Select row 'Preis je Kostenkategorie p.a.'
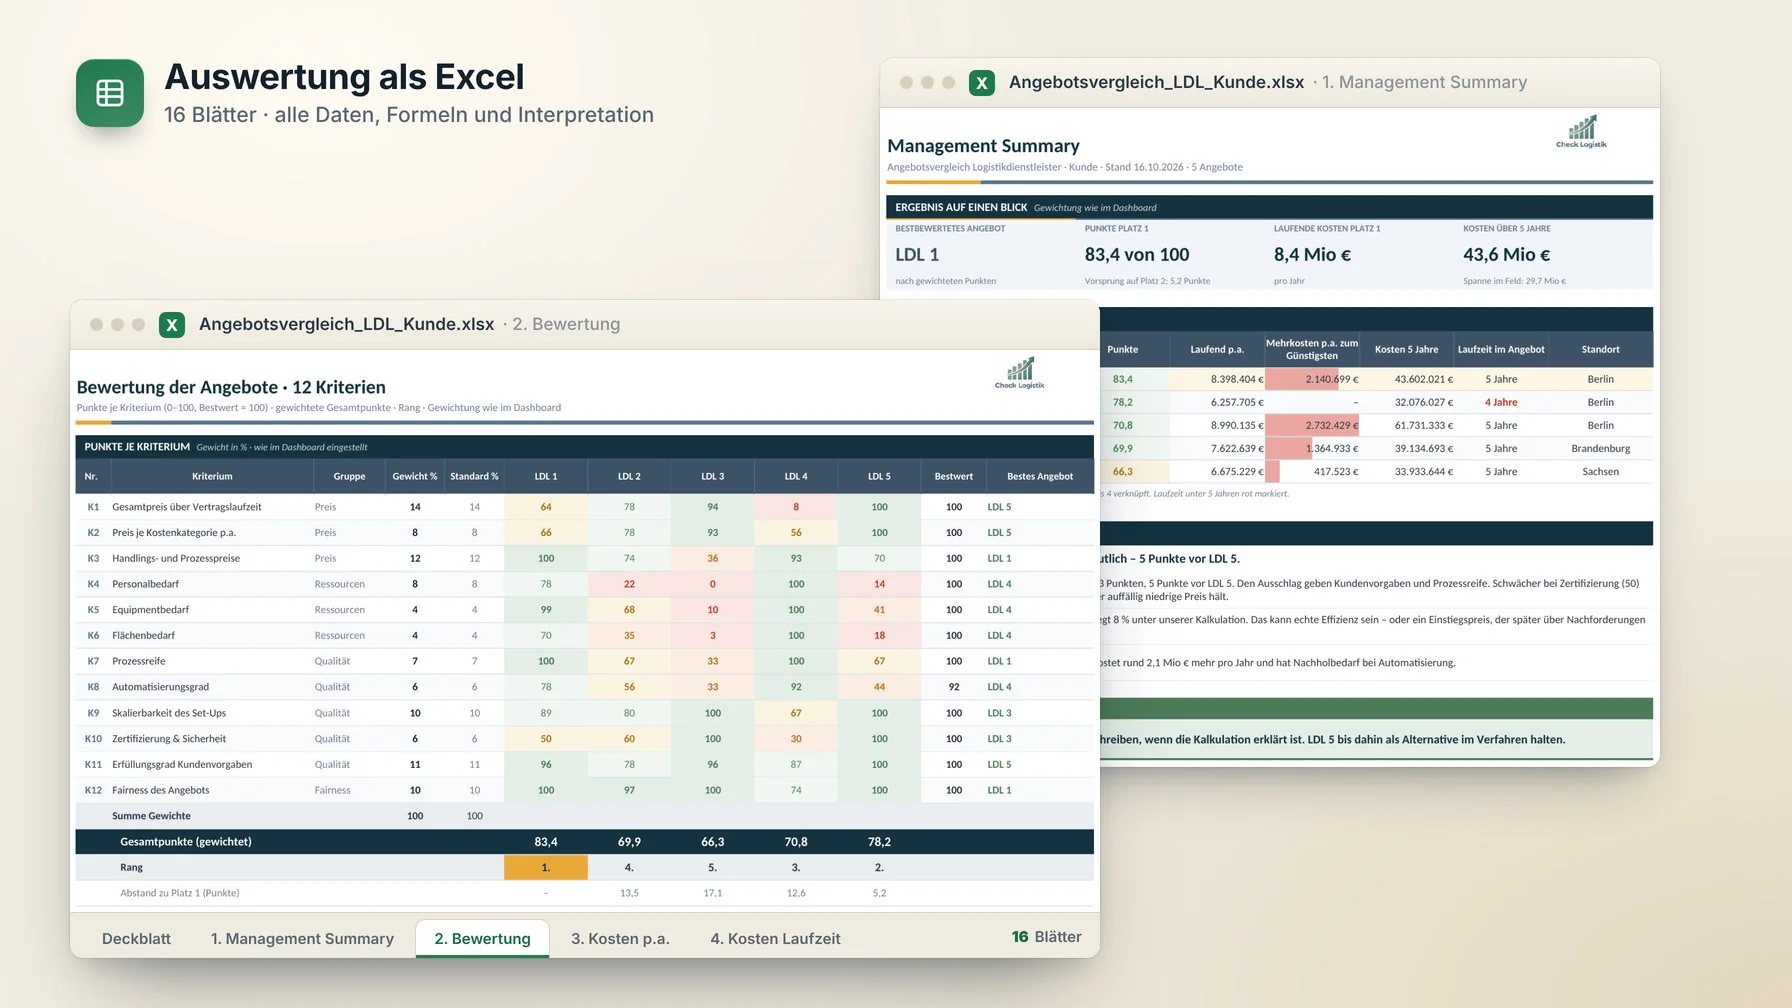Viewport: 1792px width, 1008px height. [585, 533]
